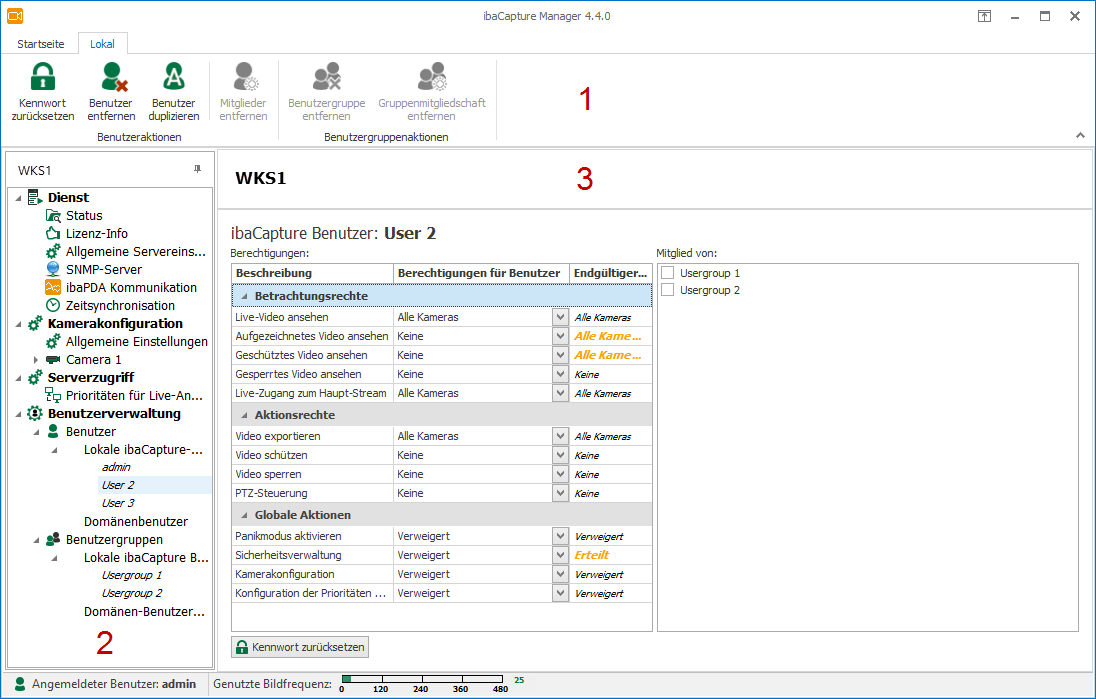
Task: Select Zeitsynchronisation in the tree
Action: pyautogui.click(x=120, y=306)
